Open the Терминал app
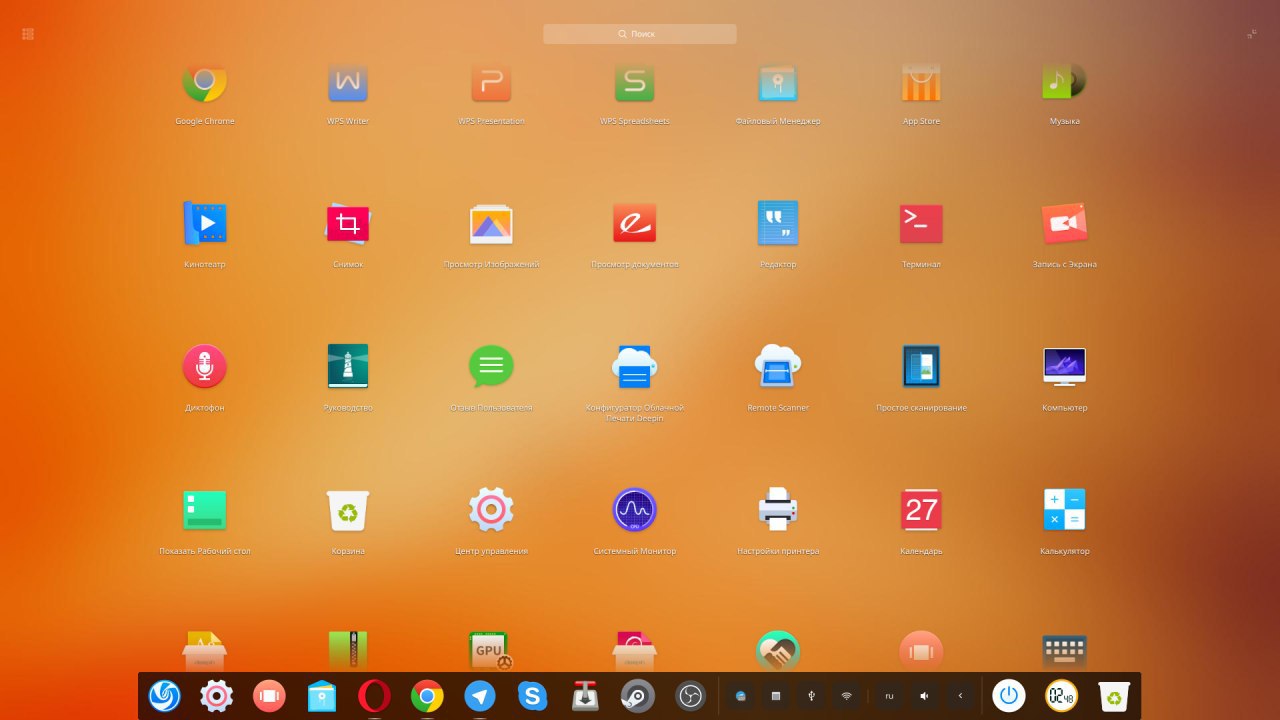The width and height of the screenshot is (1280, 720). tap(921, 223)
